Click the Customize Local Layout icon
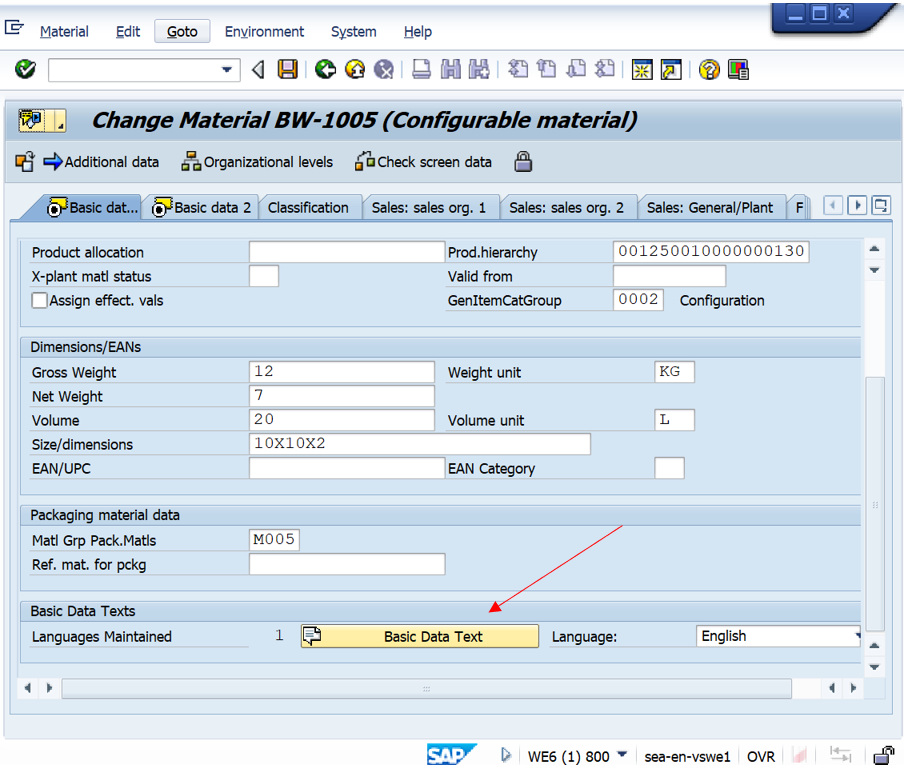Viewport: 904px width, 769px height. tap(739, 69)
